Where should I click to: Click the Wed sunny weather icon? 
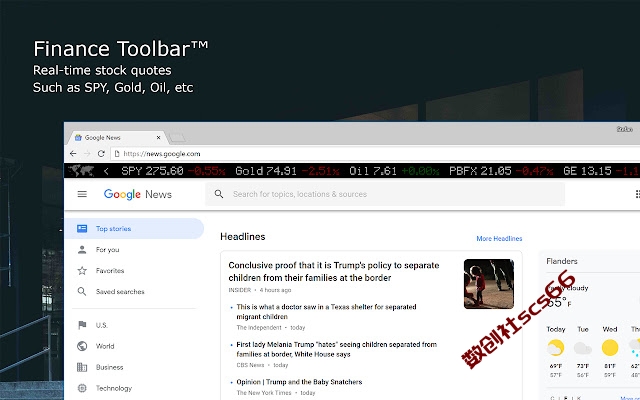point(610,348)
